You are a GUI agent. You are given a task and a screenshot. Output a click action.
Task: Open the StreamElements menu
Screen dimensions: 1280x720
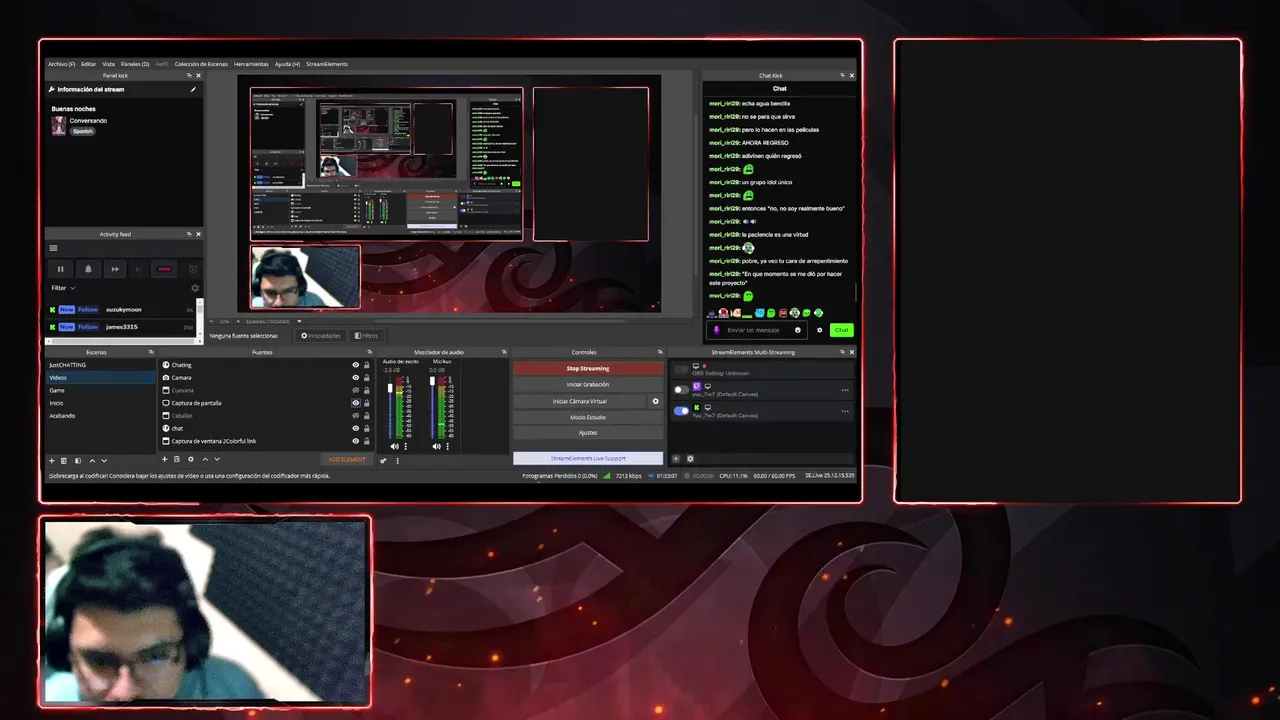[327, 64]
